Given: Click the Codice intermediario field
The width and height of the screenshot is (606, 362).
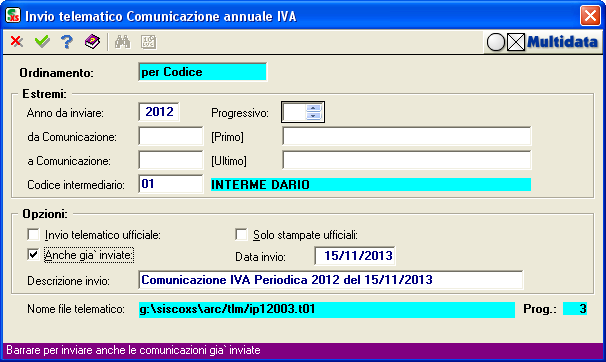Looking at the screenshot, I should (x=171, y=184).
